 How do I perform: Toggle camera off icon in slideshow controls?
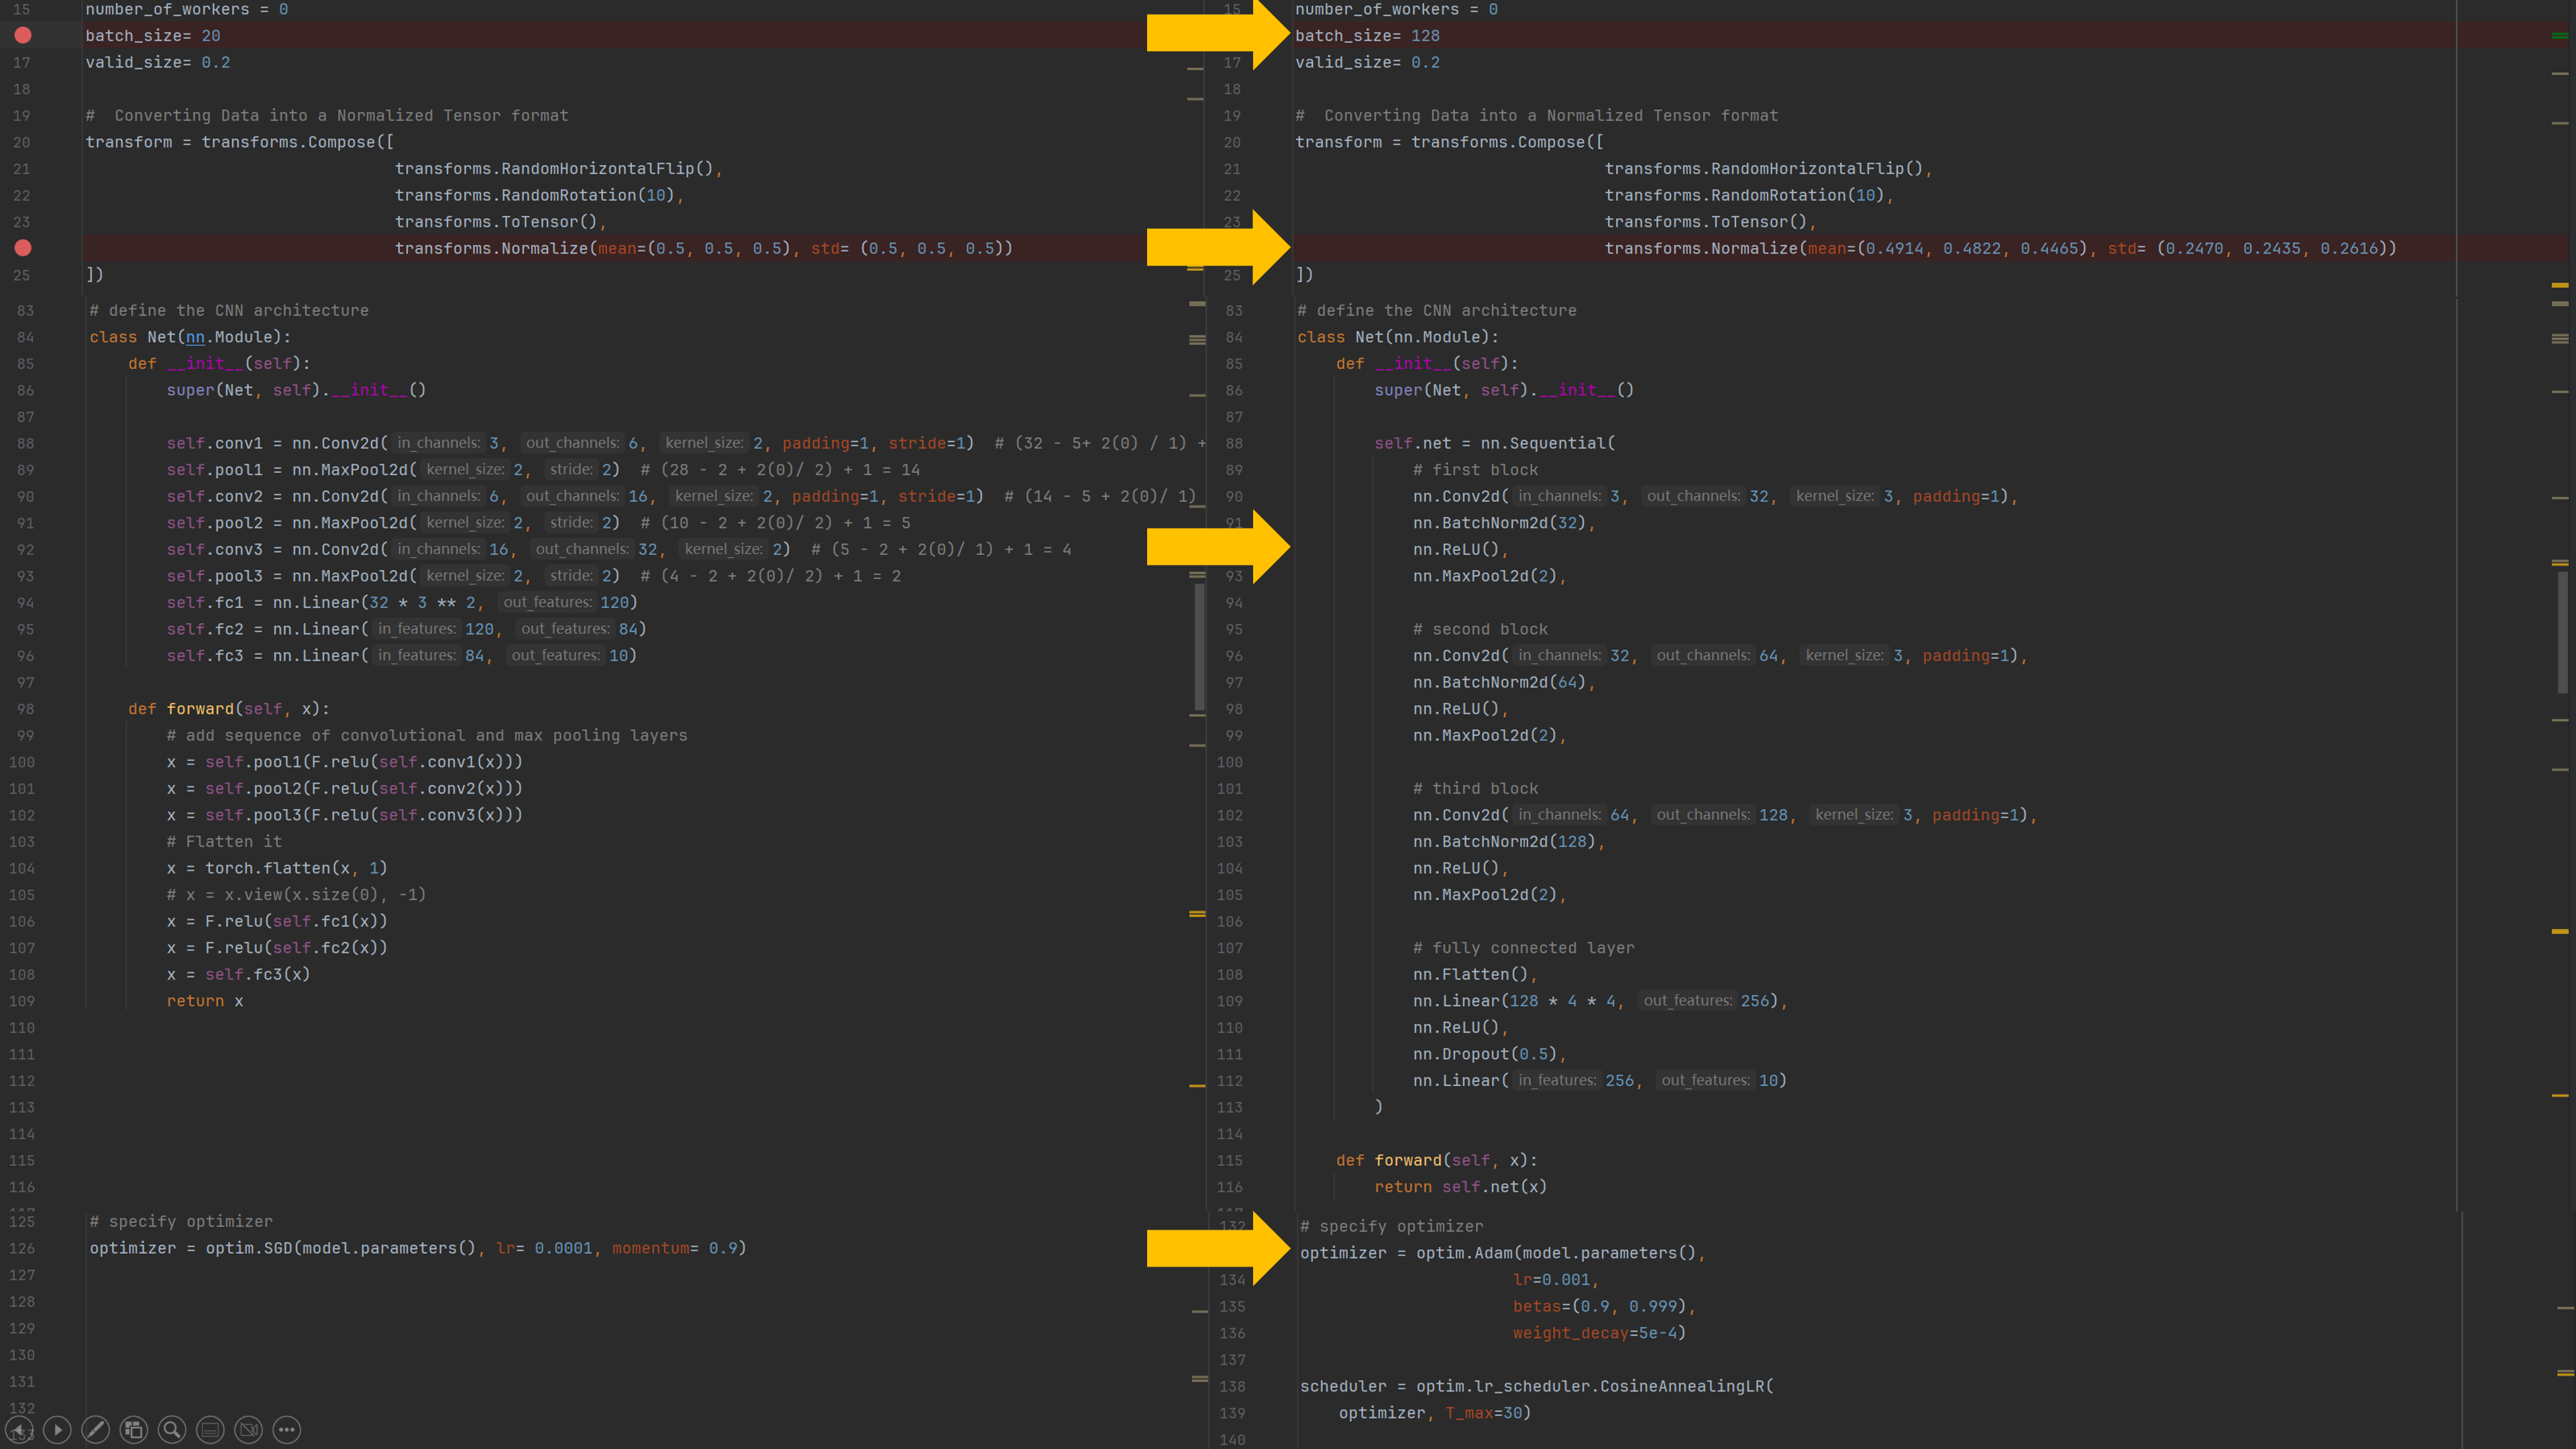(x=248, y=1429)
